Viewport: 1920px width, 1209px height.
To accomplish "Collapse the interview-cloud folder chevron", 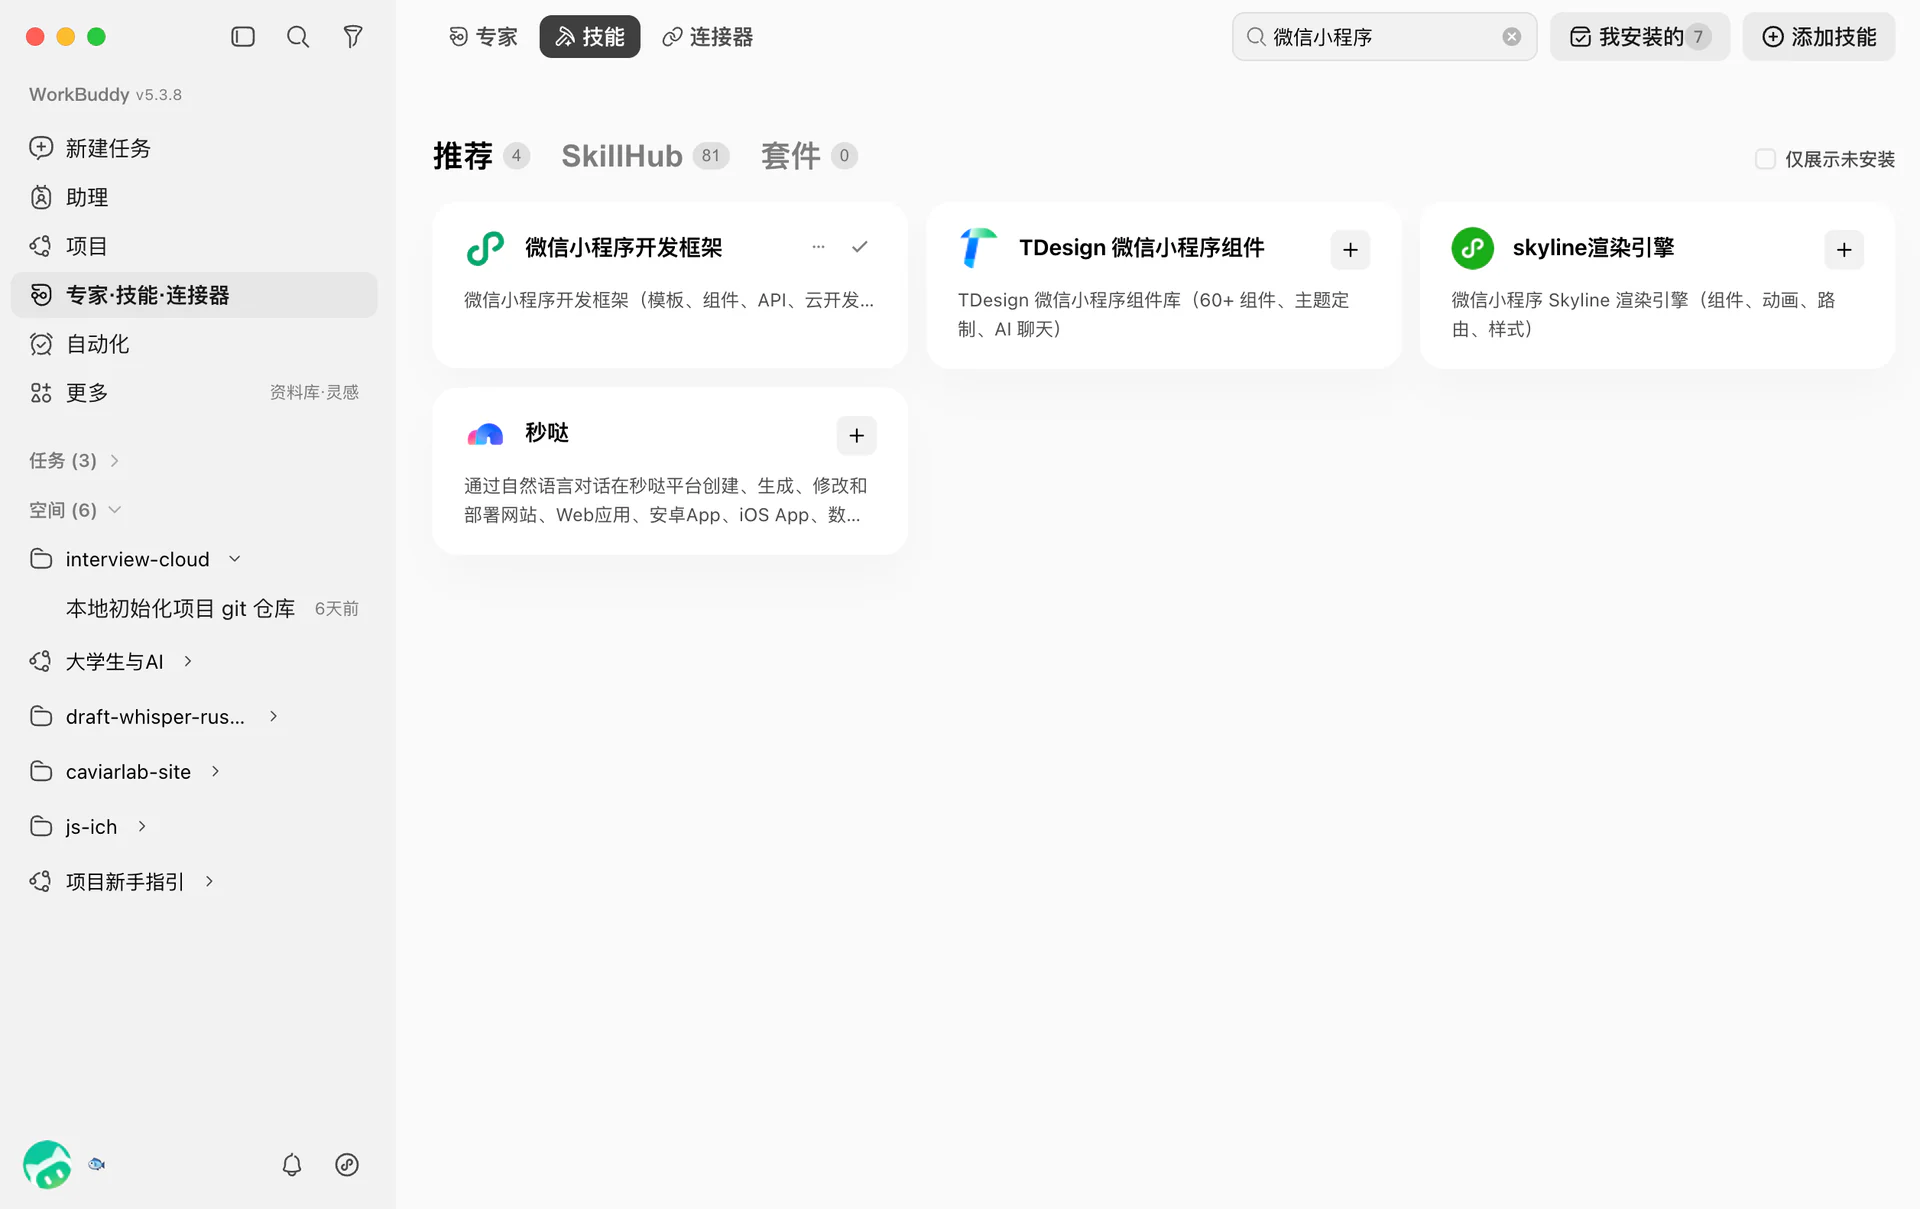I will click(235, 559).
